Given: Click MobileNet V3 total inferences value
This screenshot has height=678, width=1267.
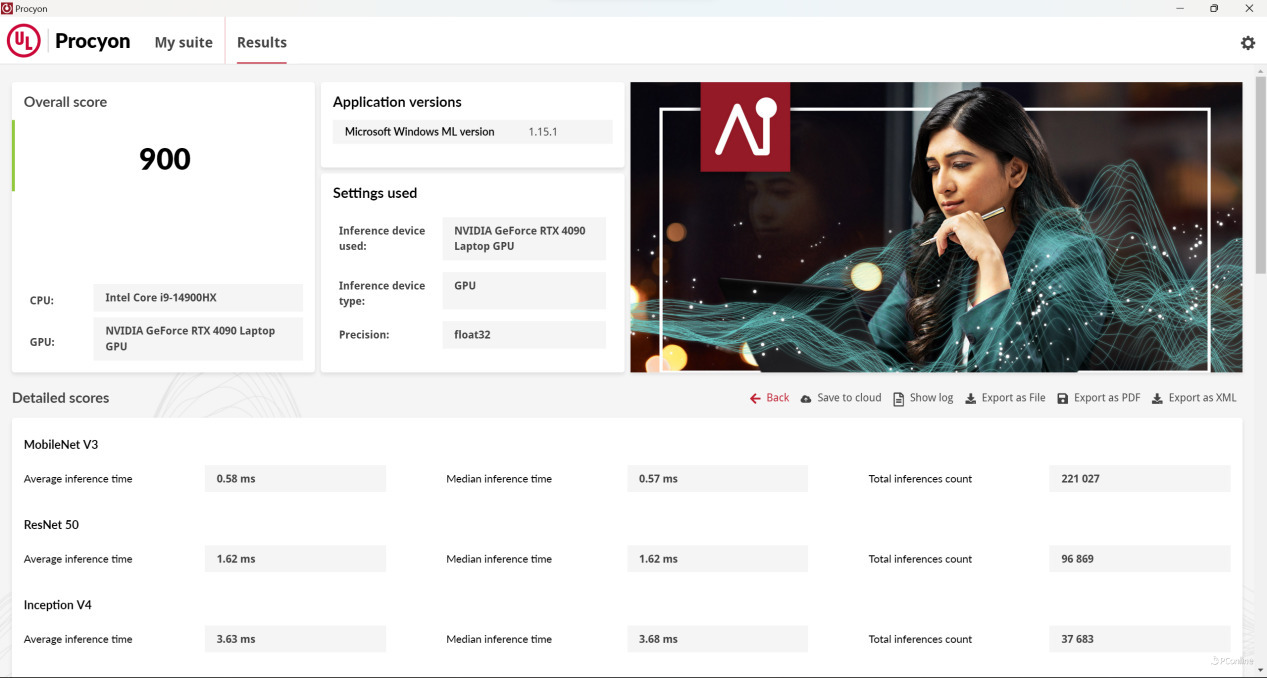Looking at the screenshot, I should [1139, 479].
